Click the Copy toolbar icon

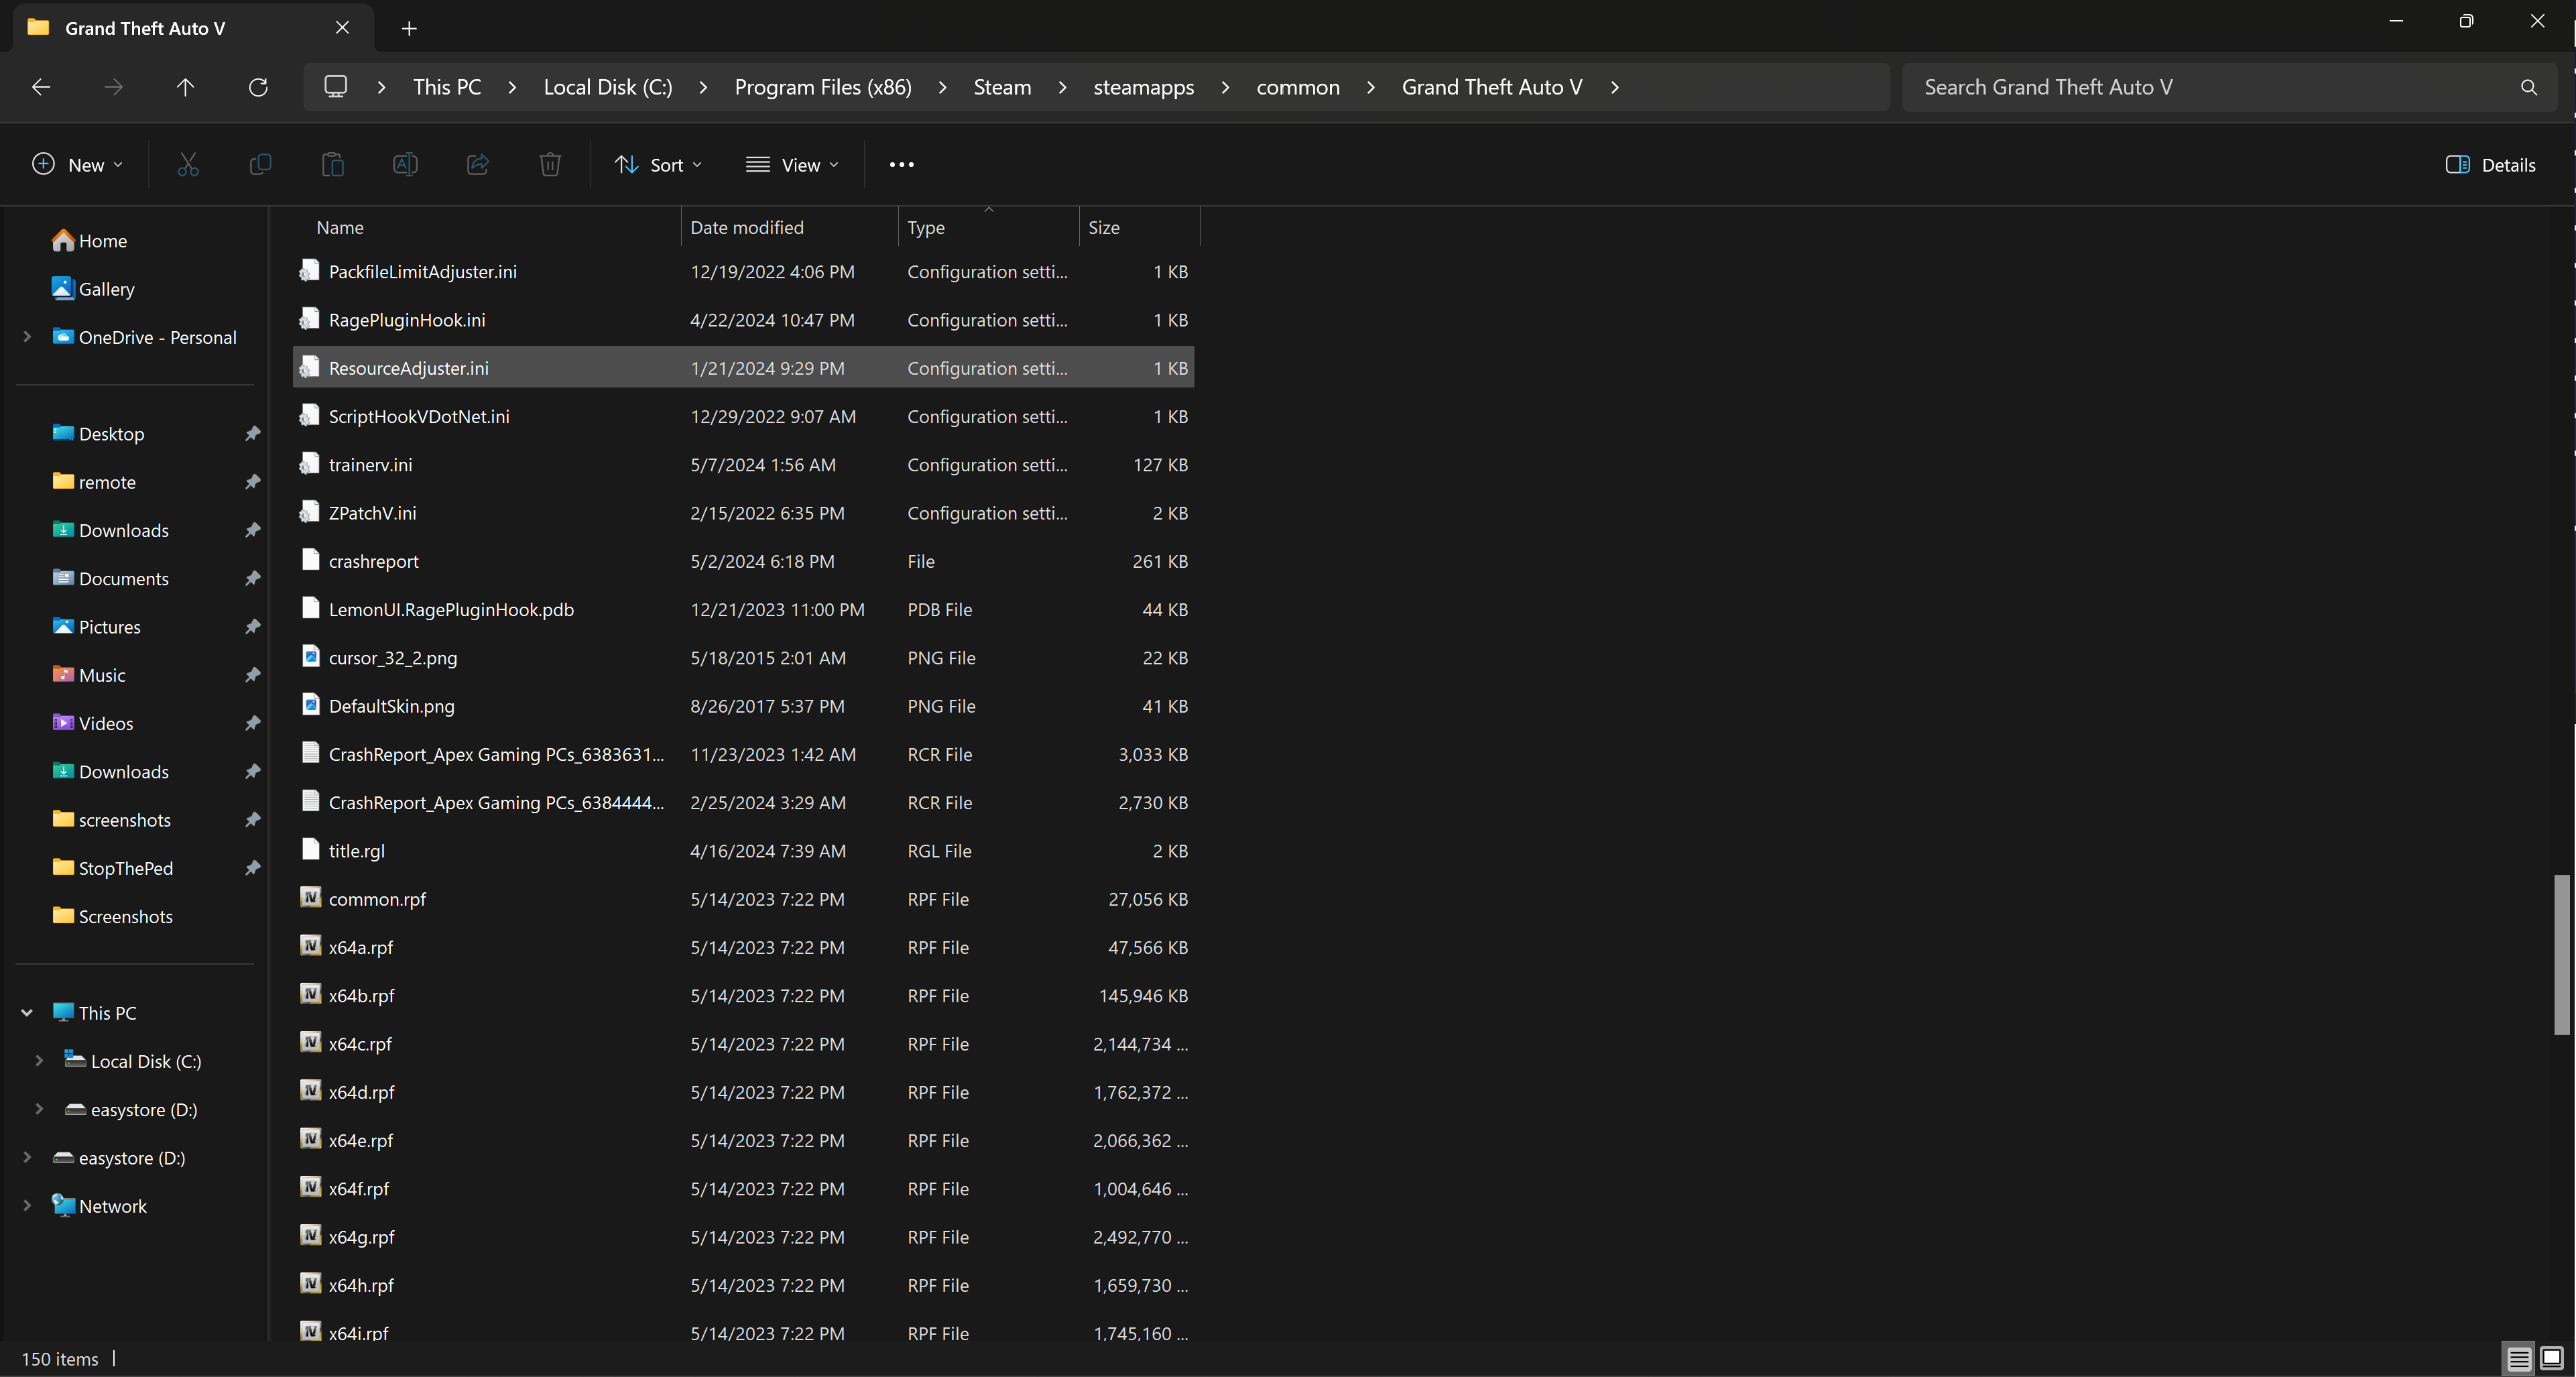260,165
